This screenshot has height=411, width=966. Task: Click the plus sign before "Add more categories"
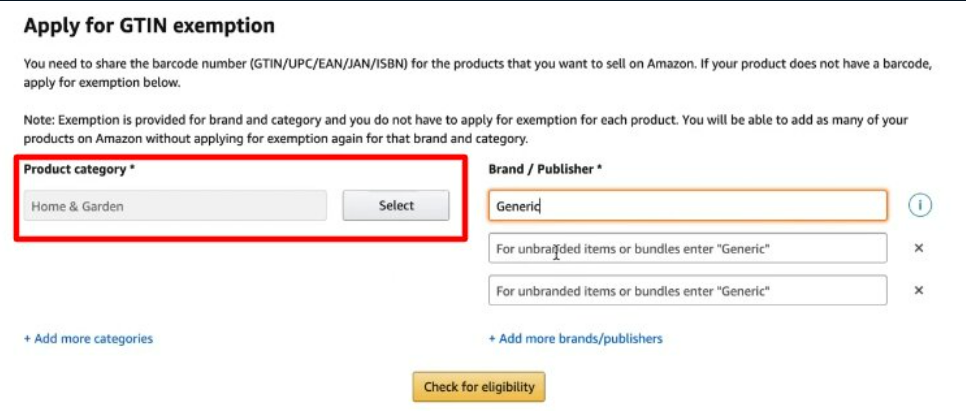pos(28,339)
